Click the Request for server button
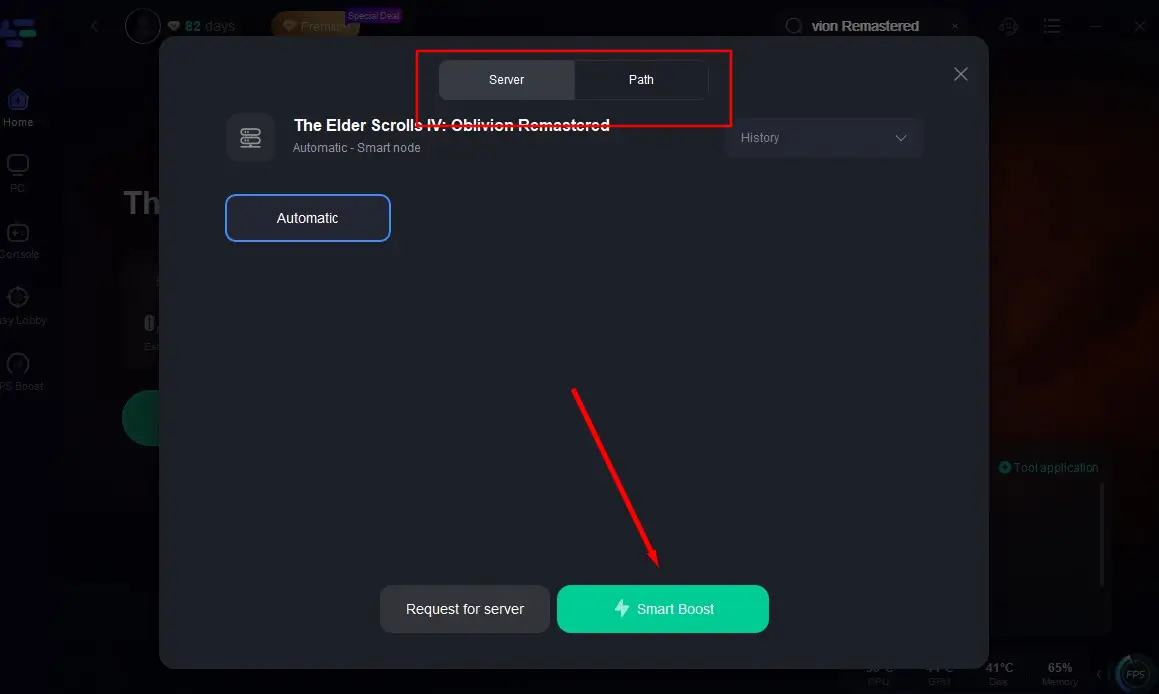Viewport: 1159px width, 694px height. tap(465, 609)
